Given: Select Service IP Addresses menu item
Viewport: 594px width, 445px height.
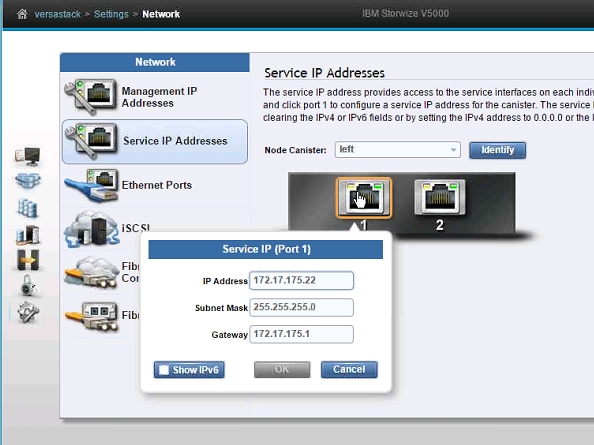Looking at the screenshot, I should tap(155, 142).
